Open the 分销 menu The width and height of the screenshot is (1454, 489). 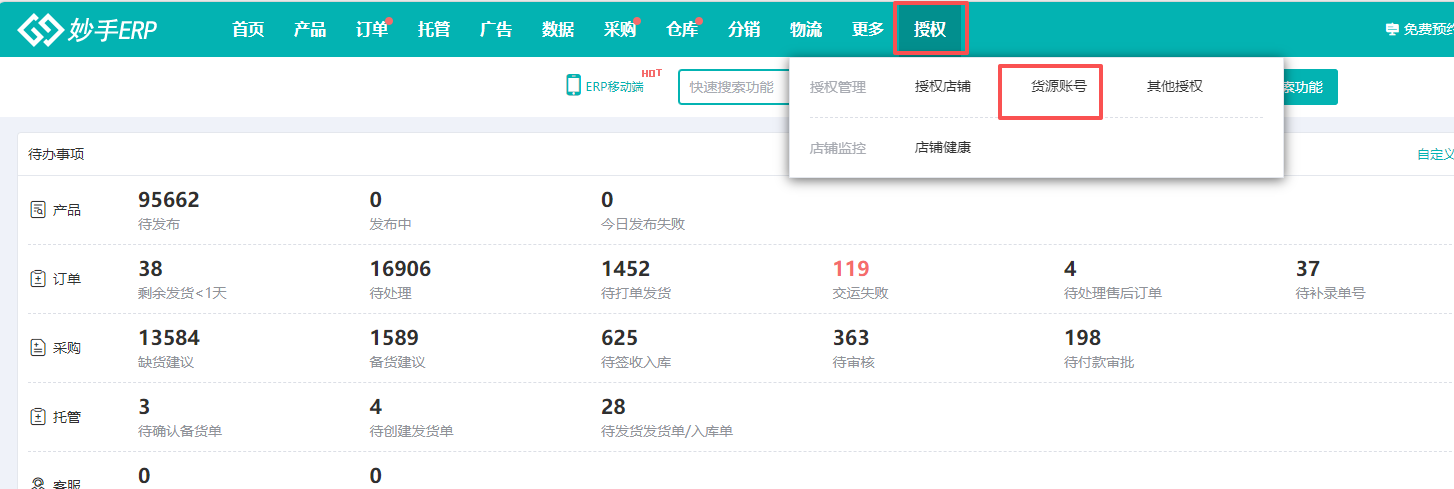(744, 30)
